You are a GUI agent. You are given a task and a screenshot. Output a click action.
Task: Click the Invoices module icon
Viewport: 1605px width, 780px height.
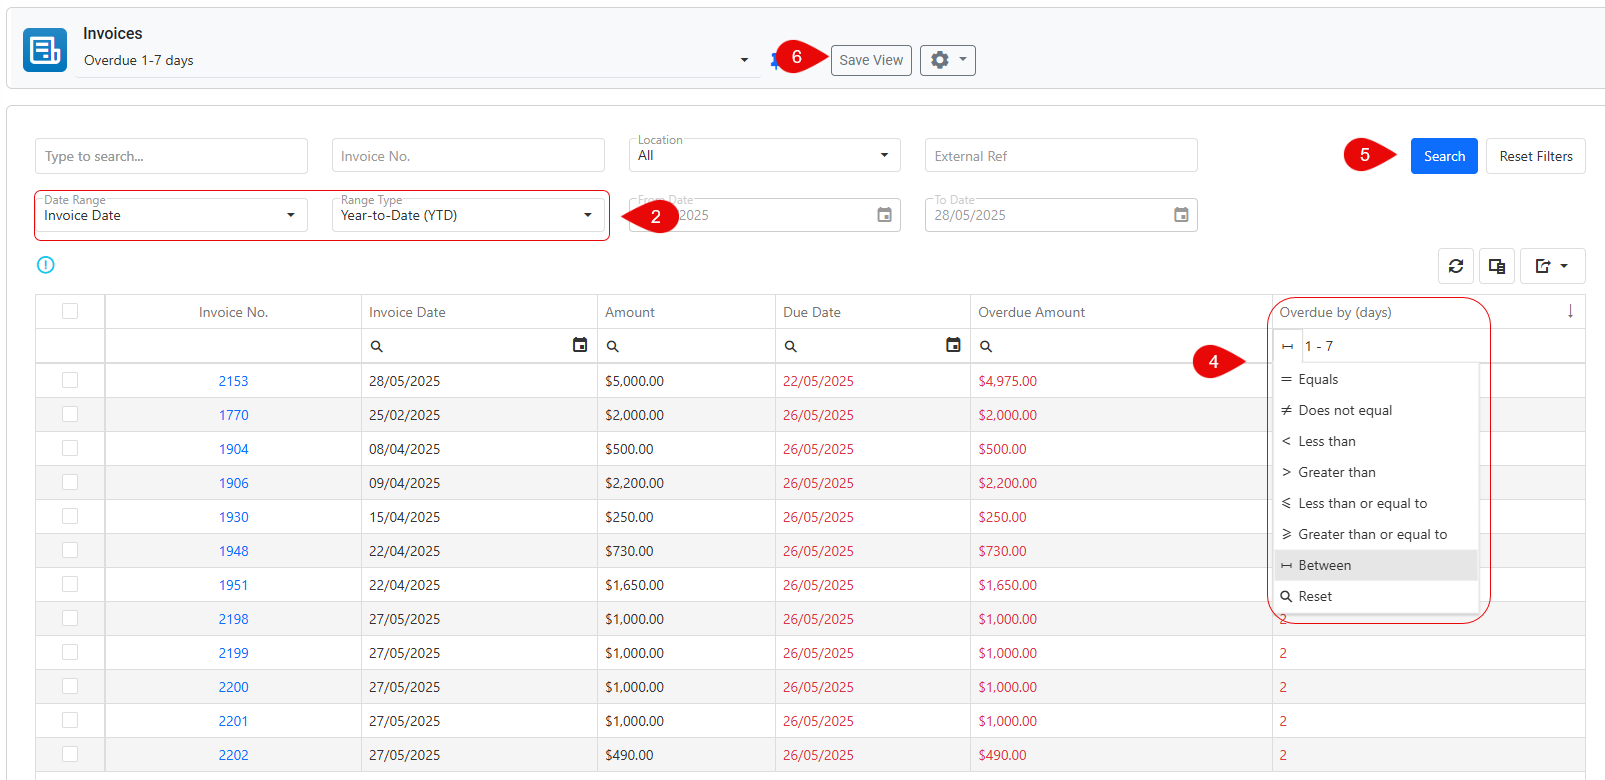click(x=45, y=49)
